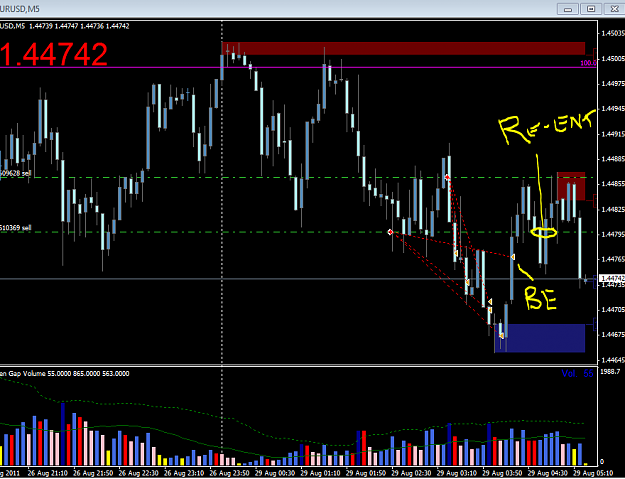The height and width of the screenshot is (479, 625).
Task: Click the '29 Aug 00:30' time axis label
Action: (x=275, y=473)
